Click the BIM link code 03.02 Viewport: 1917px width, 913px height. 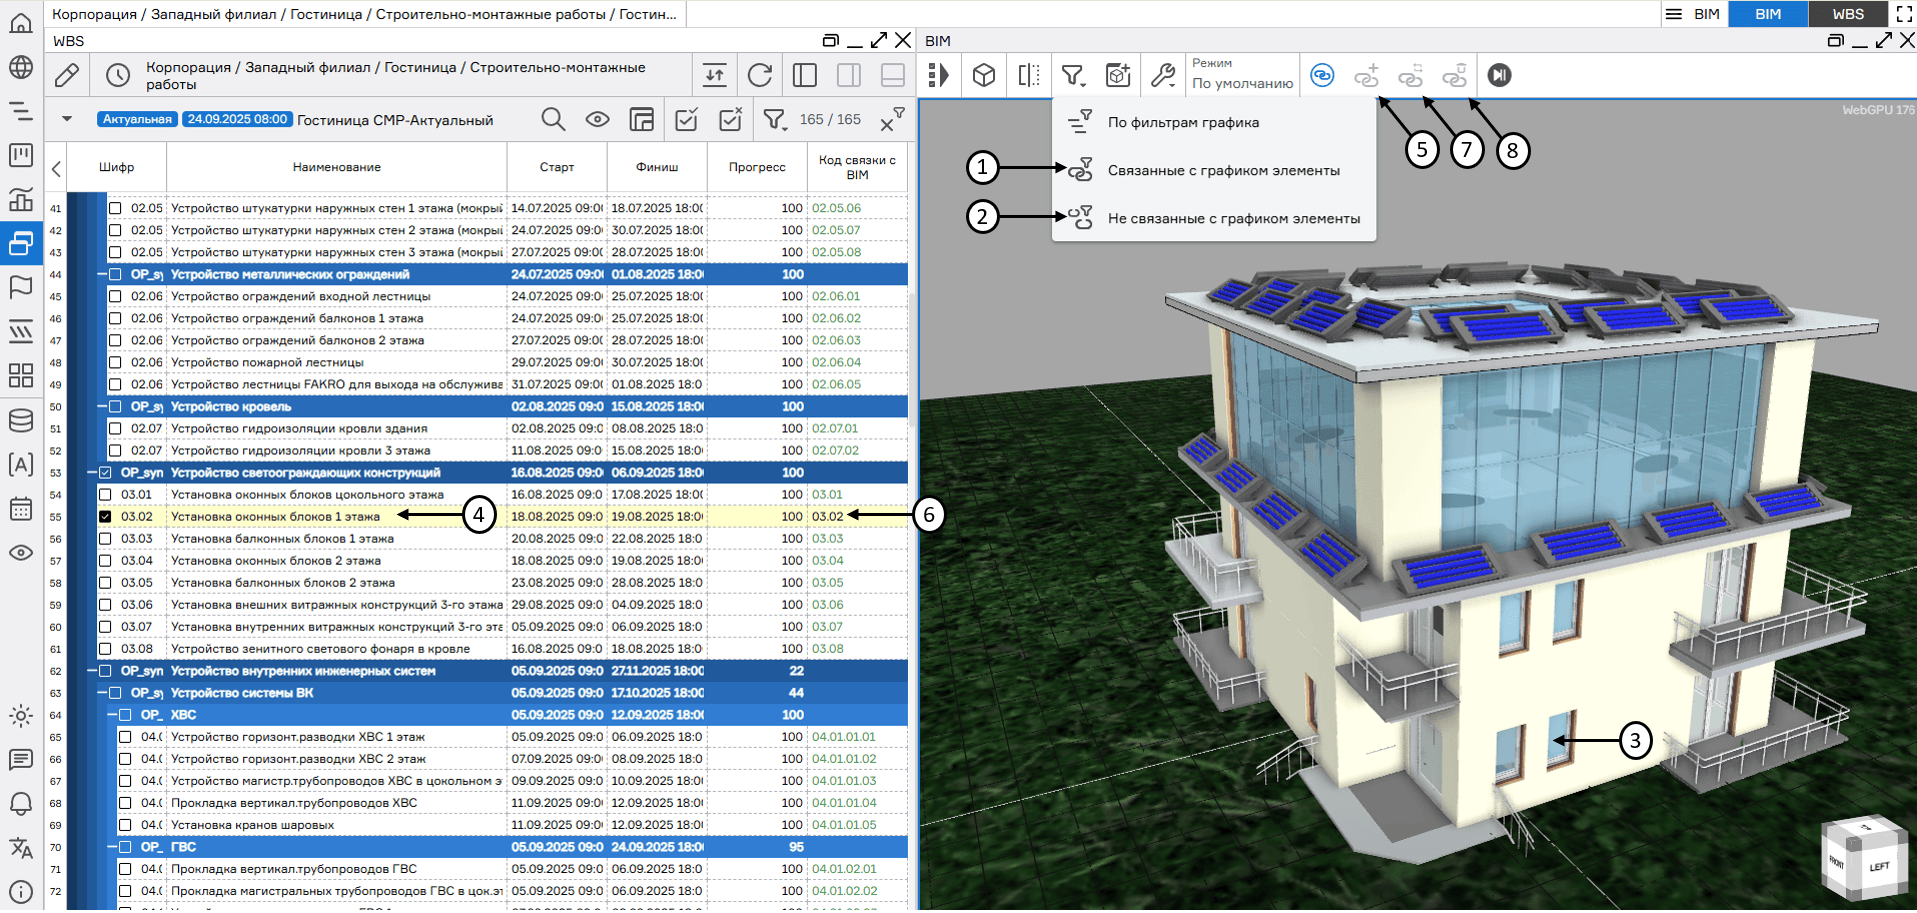(827, 517)
